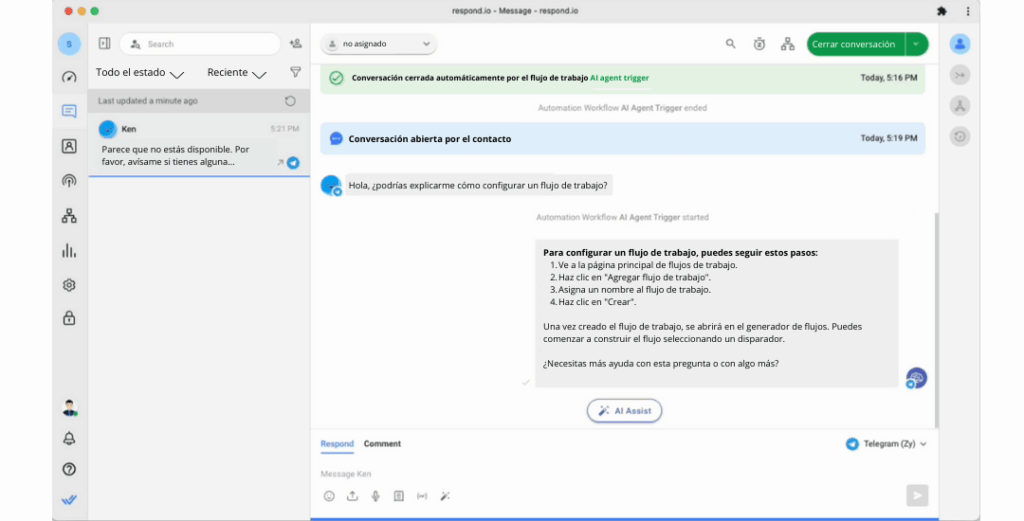Click the workflow shortcut icon in header
The height and width of the screenshot is (521, 1024).
pos(788,44)
